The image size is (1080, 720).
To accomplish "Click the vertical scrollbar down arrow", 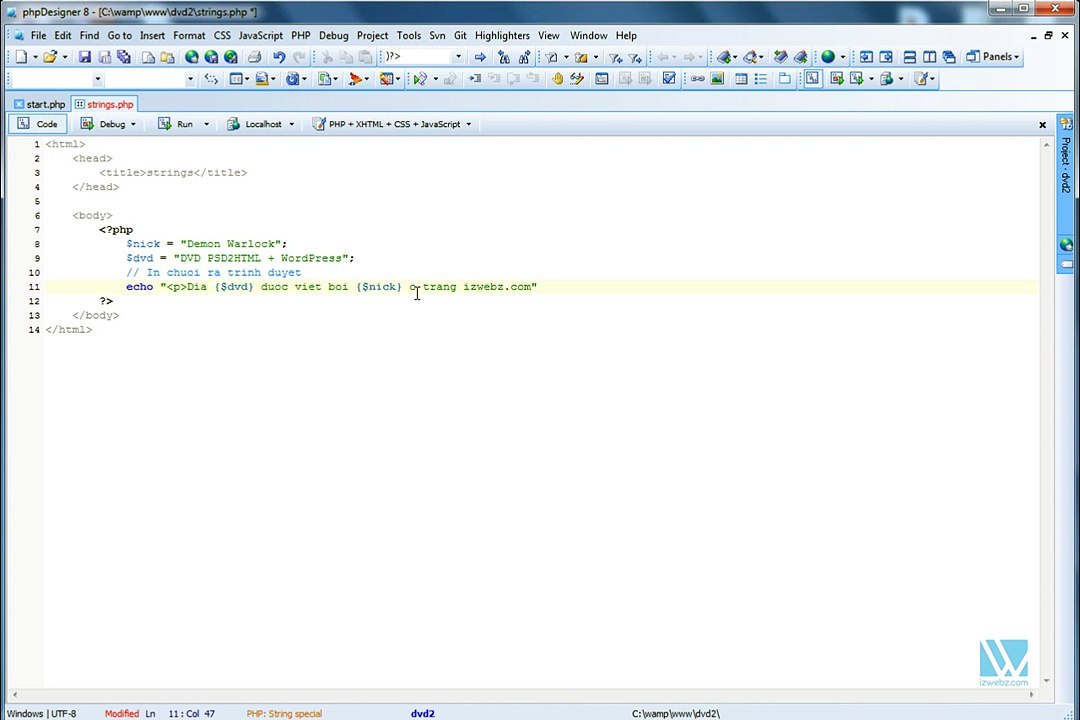I will tap(1046, 681).
